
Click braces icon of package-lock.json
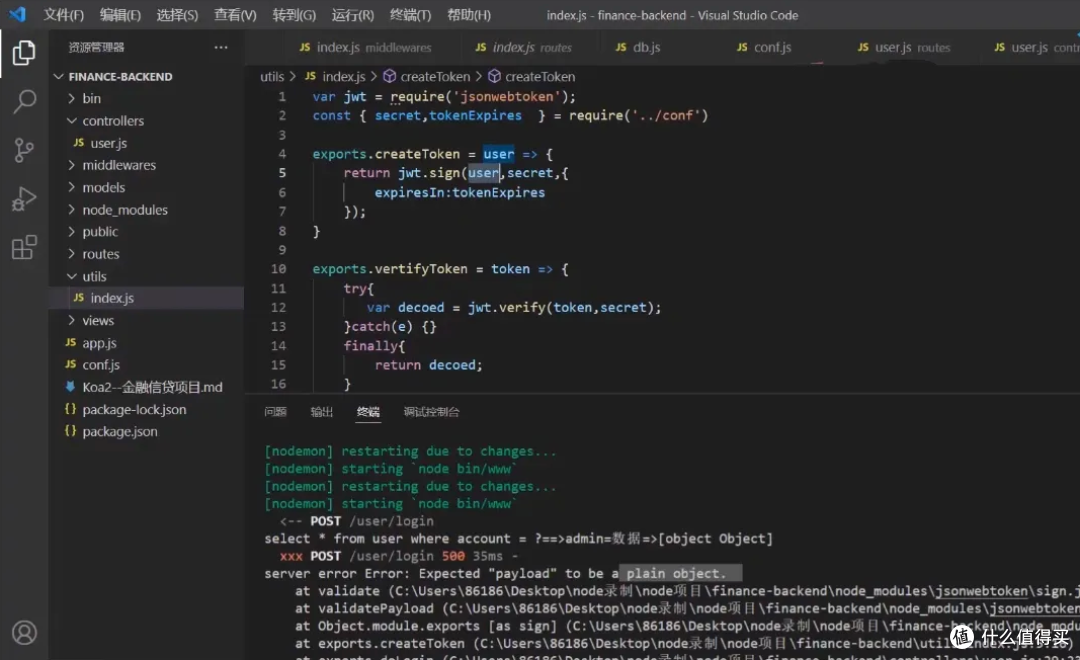pos(70,409)
